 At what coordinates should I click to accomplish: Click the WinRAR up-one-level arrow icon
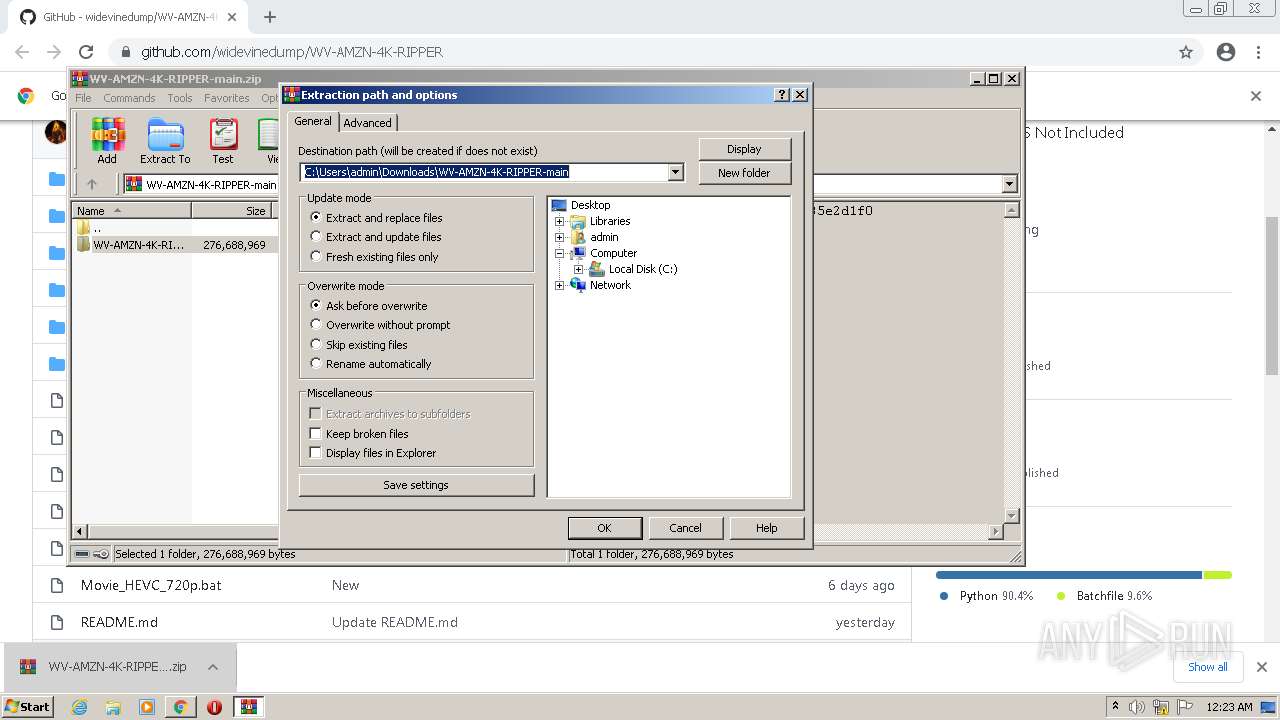[x=92, y=184]
